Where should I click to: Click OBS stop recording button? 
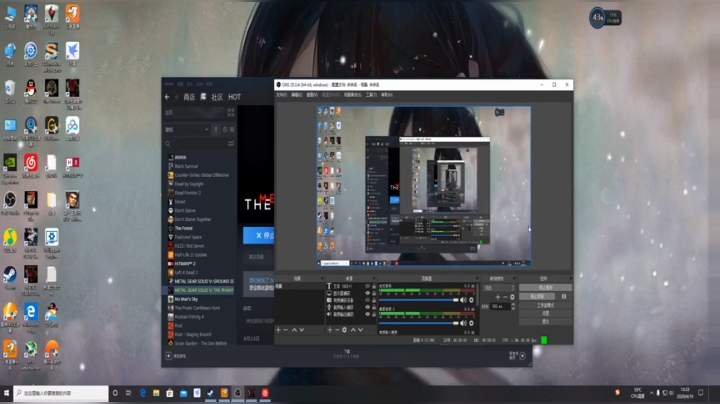pyautogui.click(x=537, y=297)
